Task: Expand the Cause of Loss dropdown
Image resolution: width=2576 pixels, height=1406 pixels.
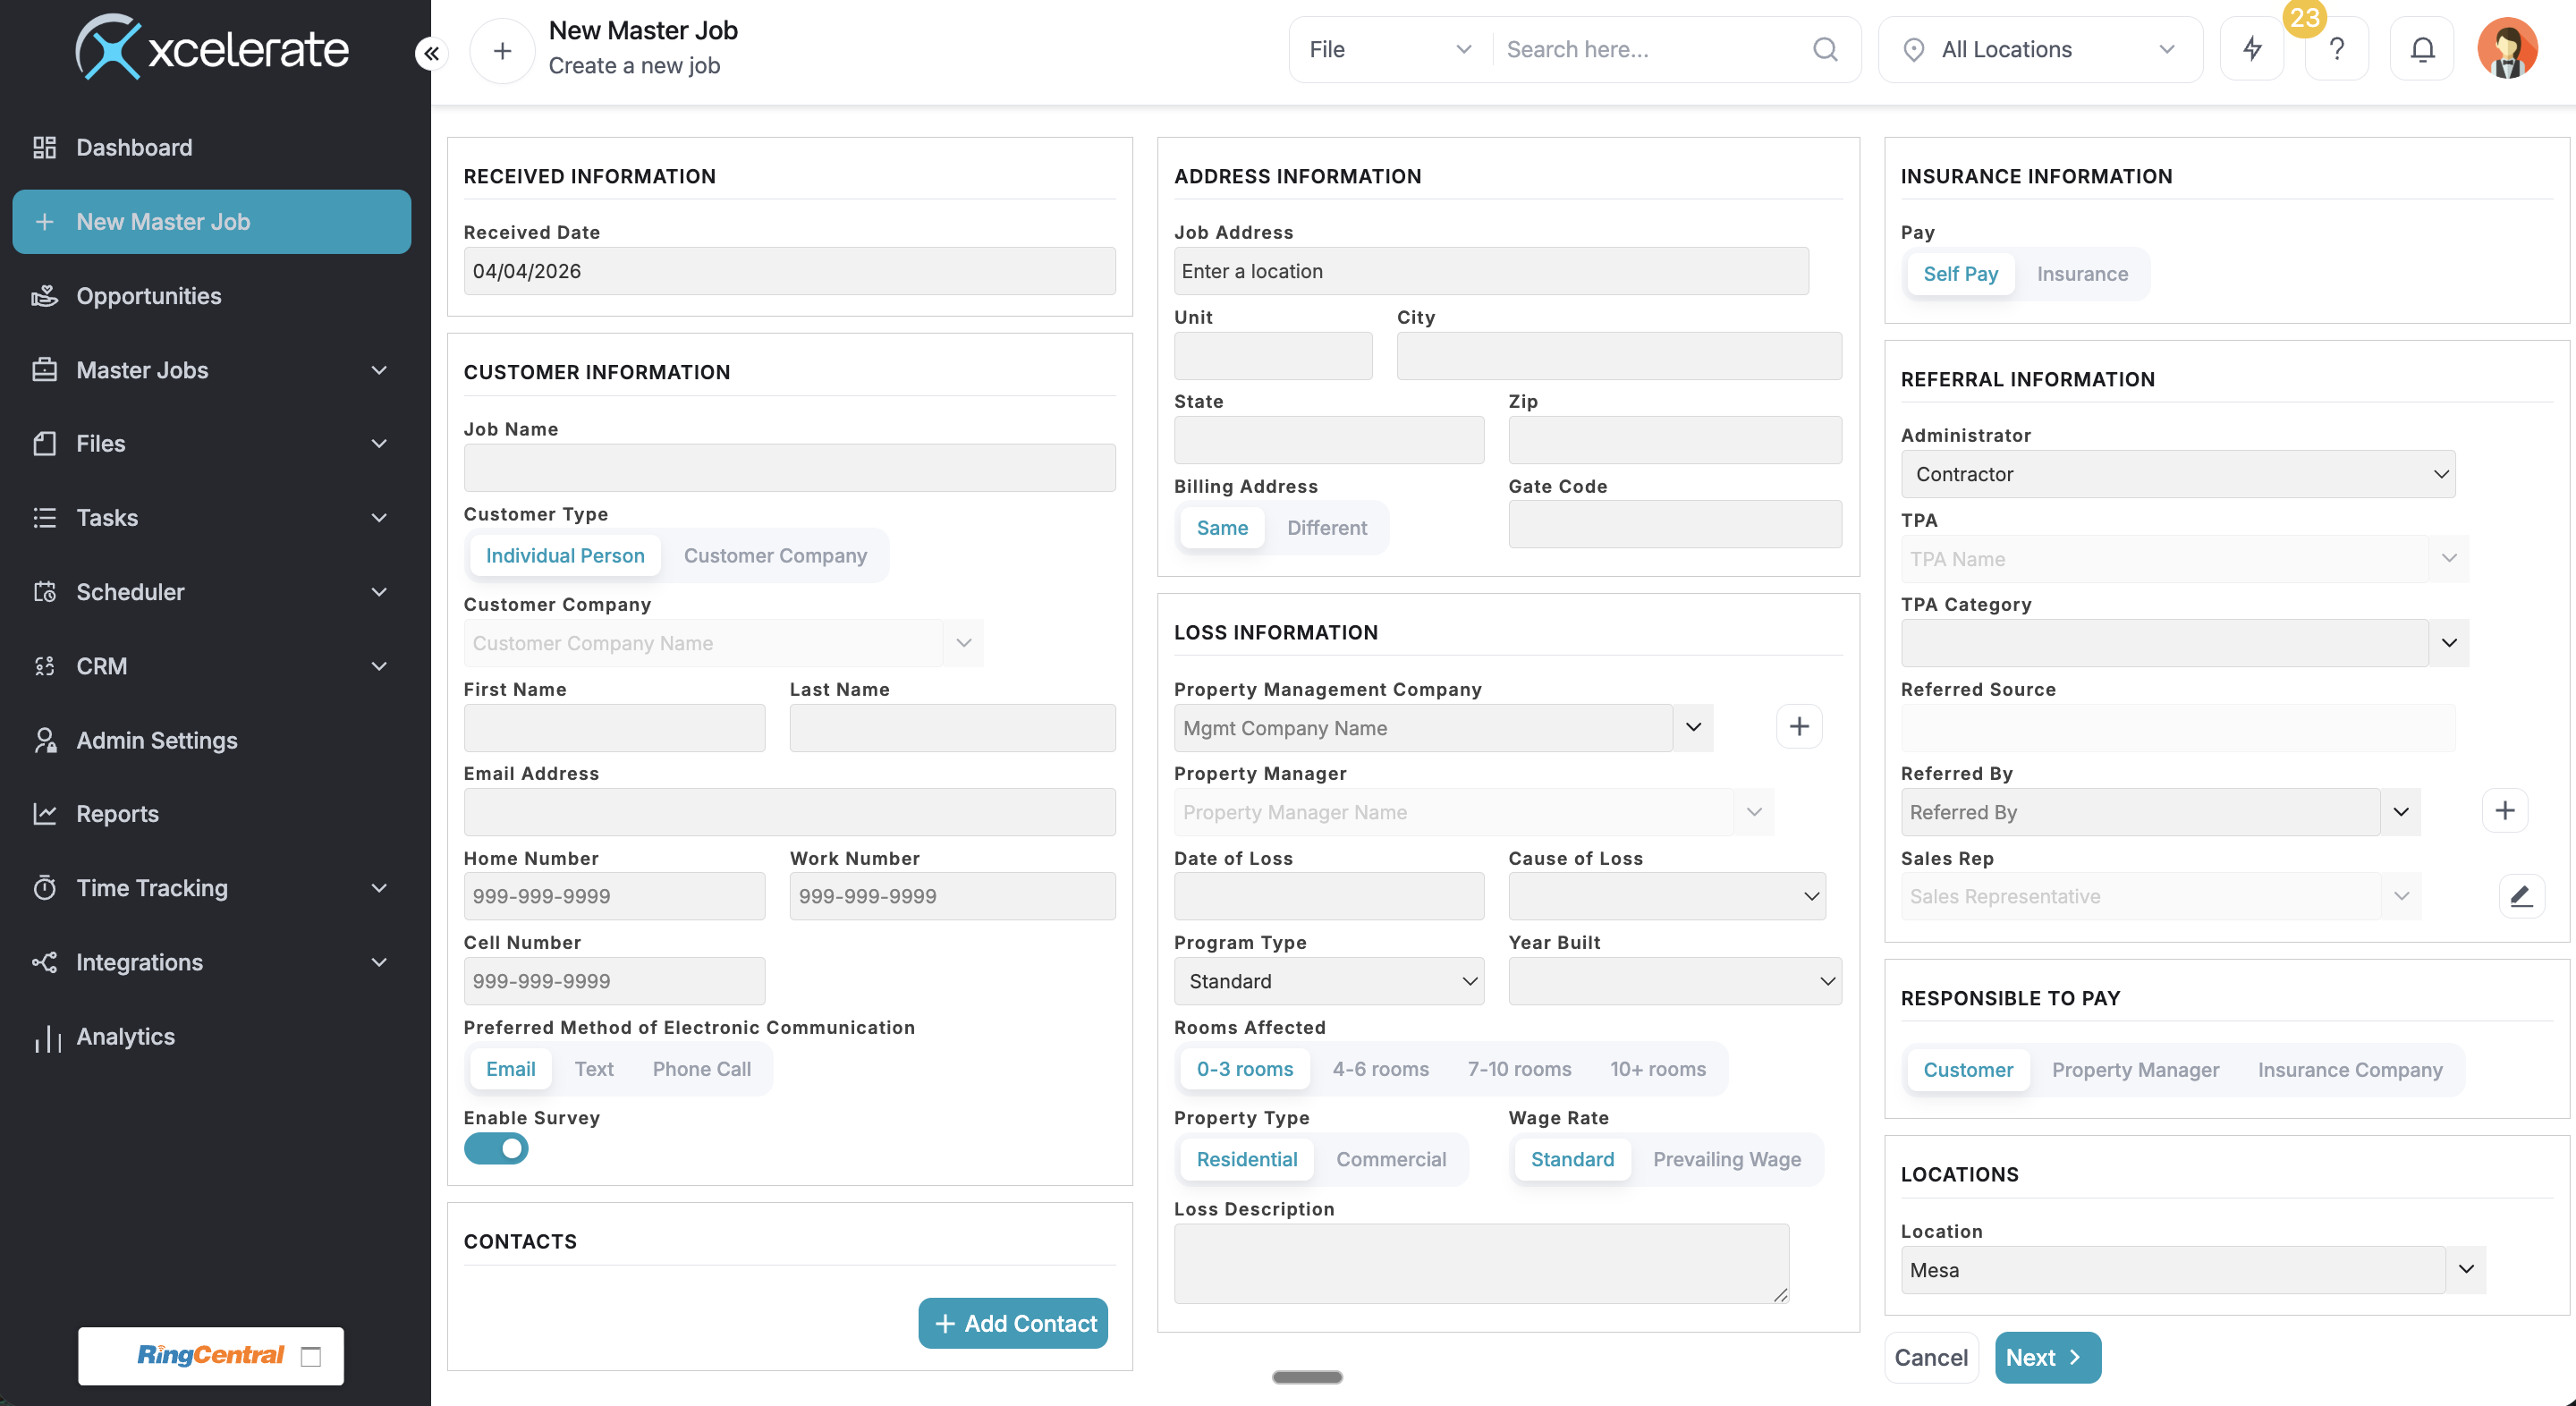Action: [x=1666, y=896]
